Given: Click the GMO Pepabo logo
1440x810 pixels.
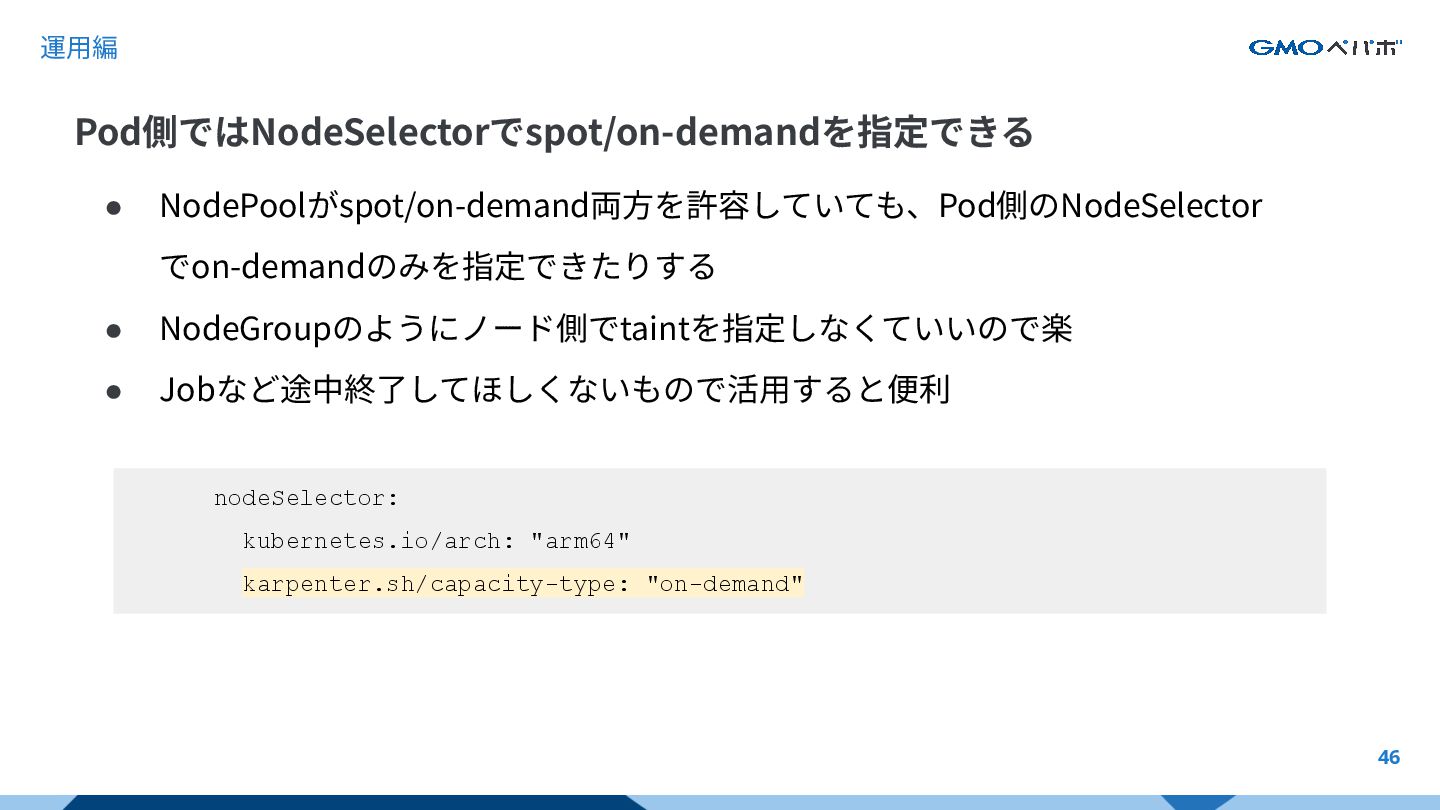Looking at the screenshot, I should click(1325, 47).
